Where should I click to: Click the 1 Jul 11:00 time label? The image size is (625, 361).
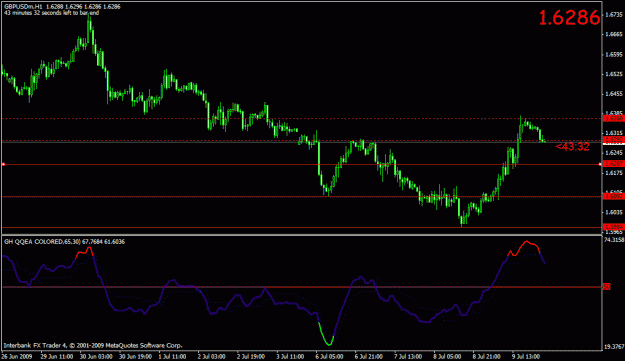(x=173, y=356)
